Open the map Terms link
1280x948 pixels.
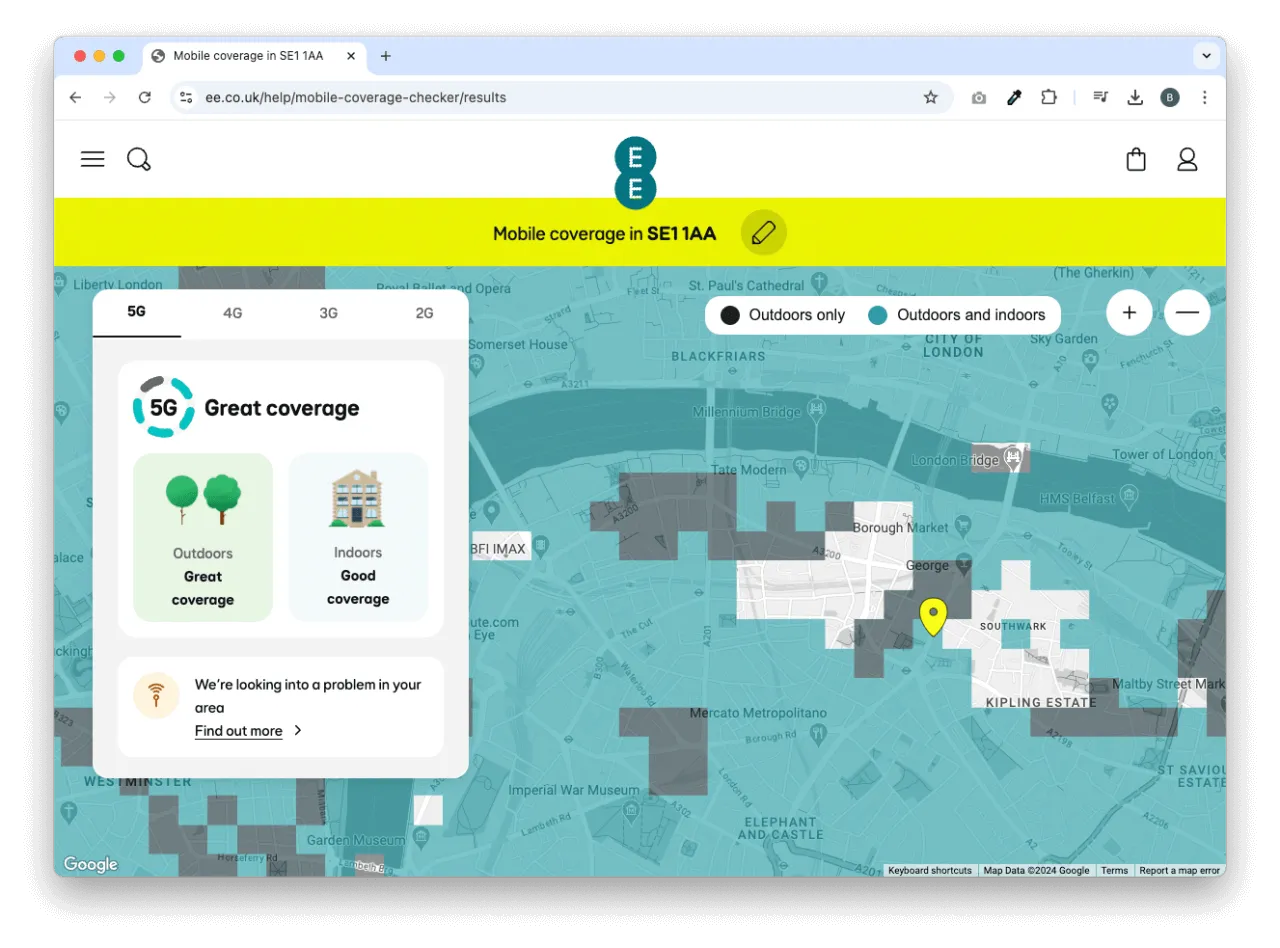click(x=1114, y=870)
